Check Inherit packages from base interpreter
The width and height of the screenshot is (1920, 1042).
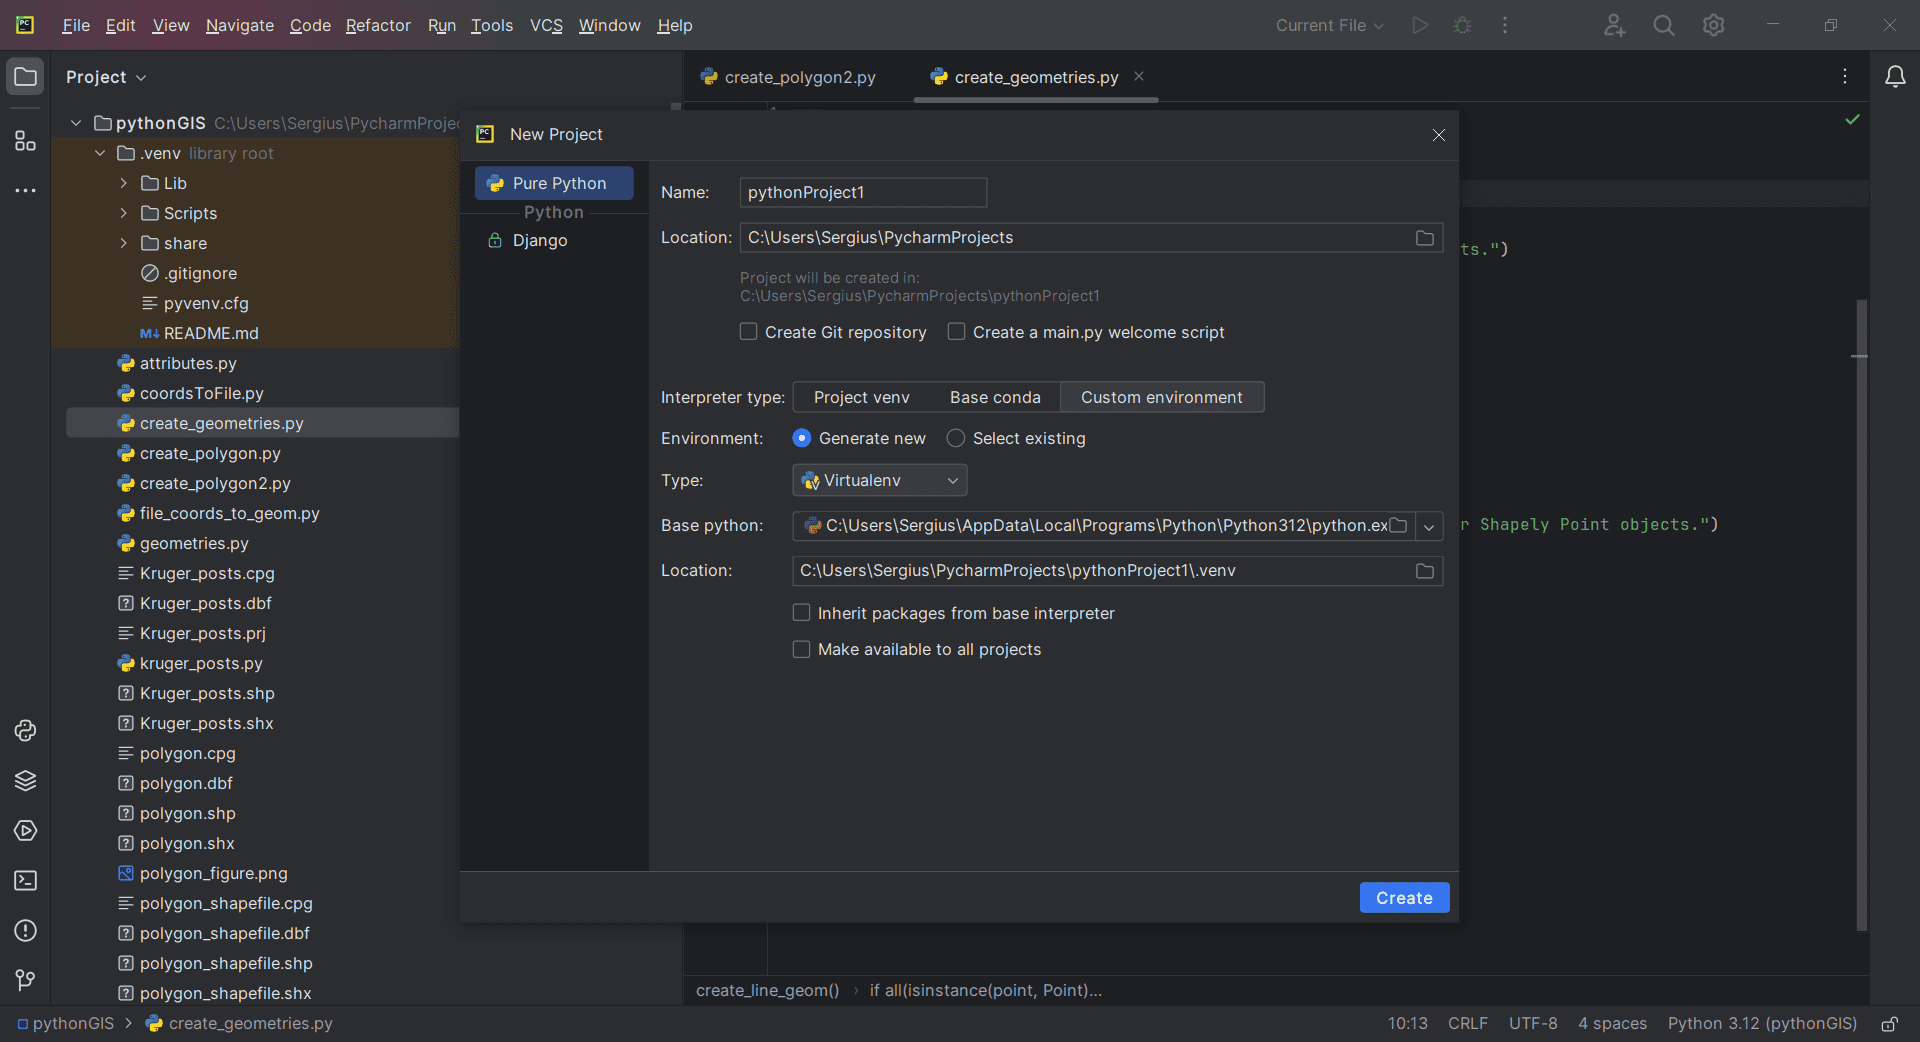tap(801, 613)
